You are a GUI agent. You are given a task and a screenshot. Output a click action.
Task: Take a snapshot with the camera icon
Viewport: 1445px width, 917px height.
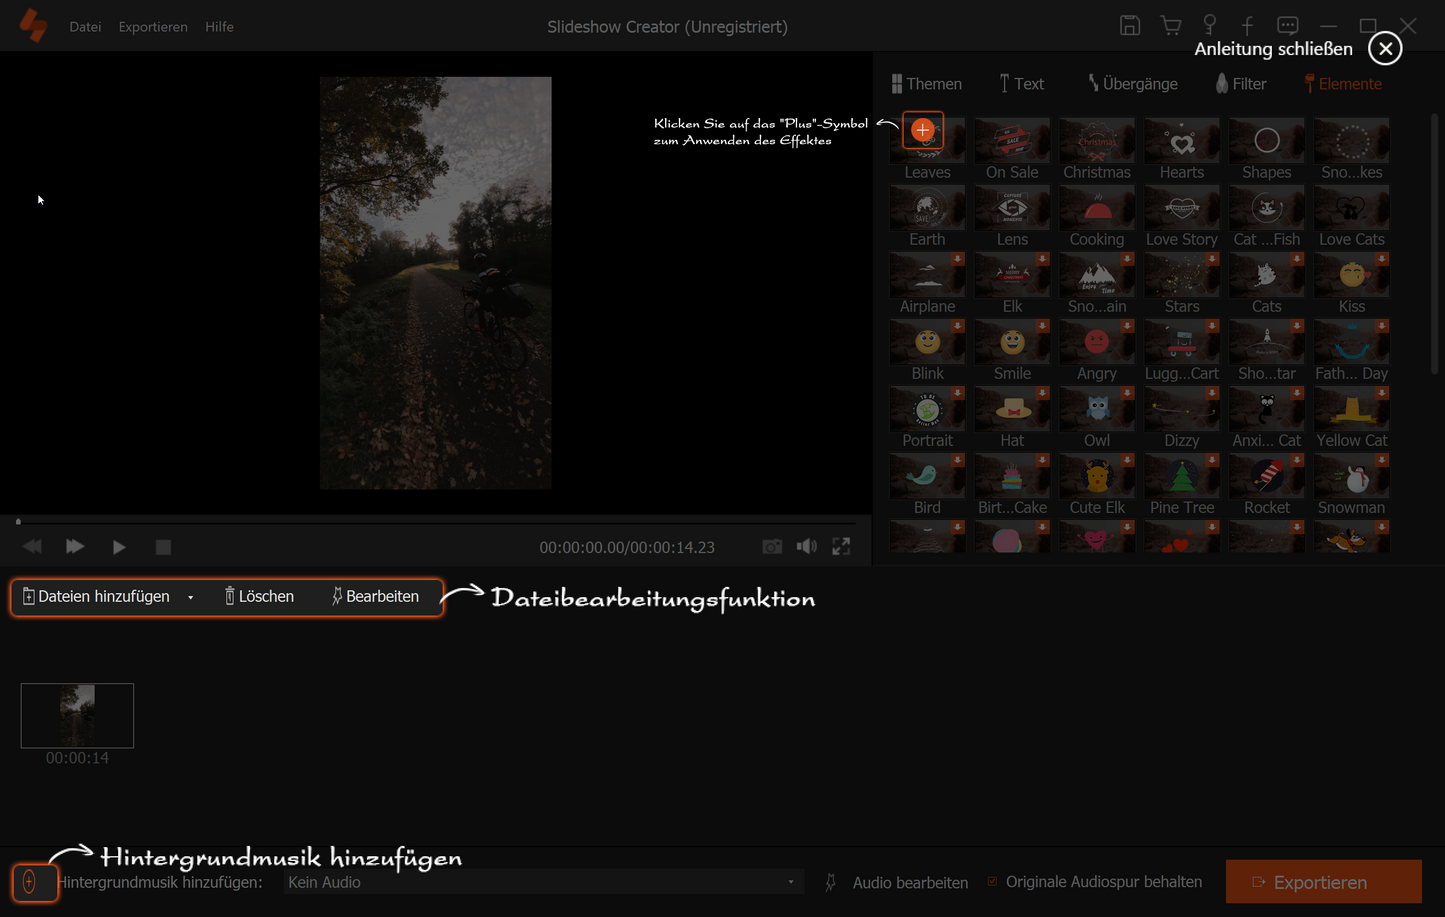[x=772, y=547]
